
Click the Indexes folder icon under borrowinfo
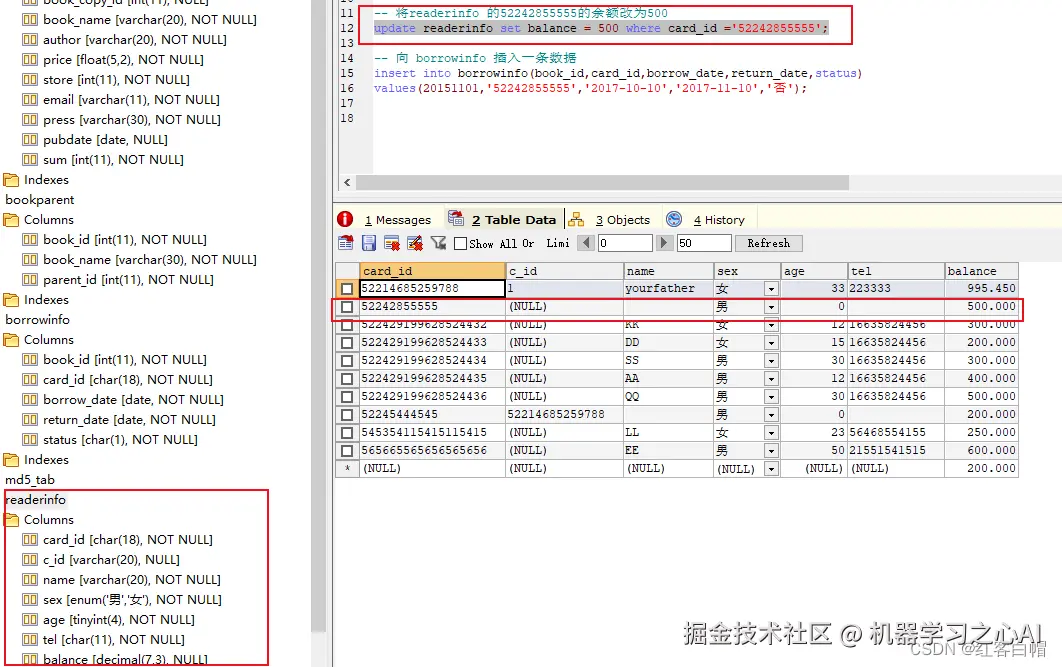tap(11, 459)
